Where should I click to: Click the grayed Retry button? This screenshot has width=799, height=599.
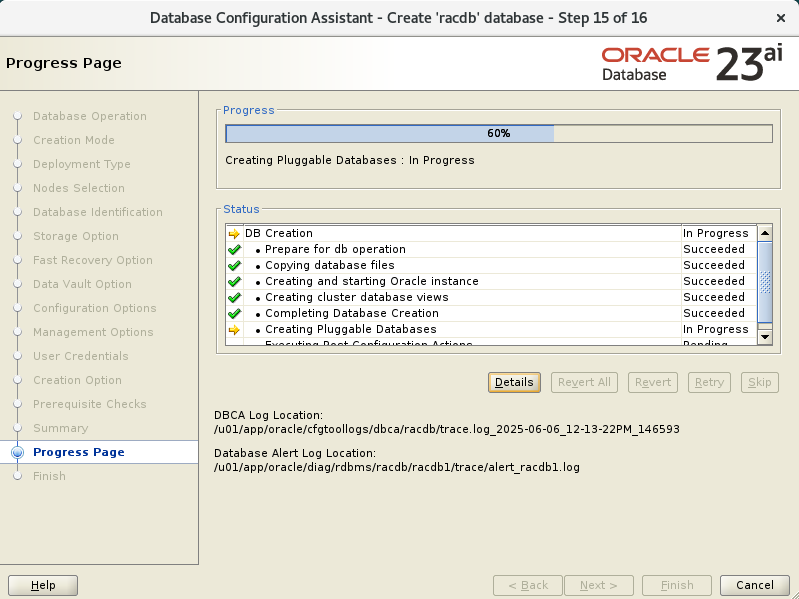point(709,382)
